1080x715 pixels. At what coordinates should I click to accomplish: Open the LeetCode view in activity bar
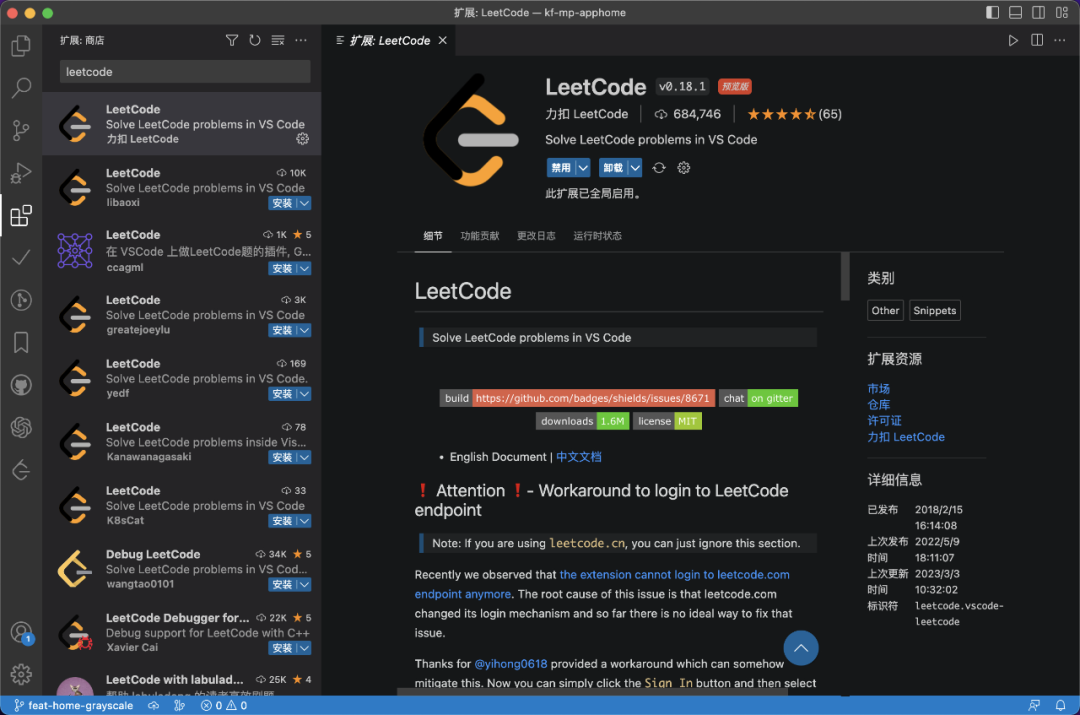click(x=21, y=470)
